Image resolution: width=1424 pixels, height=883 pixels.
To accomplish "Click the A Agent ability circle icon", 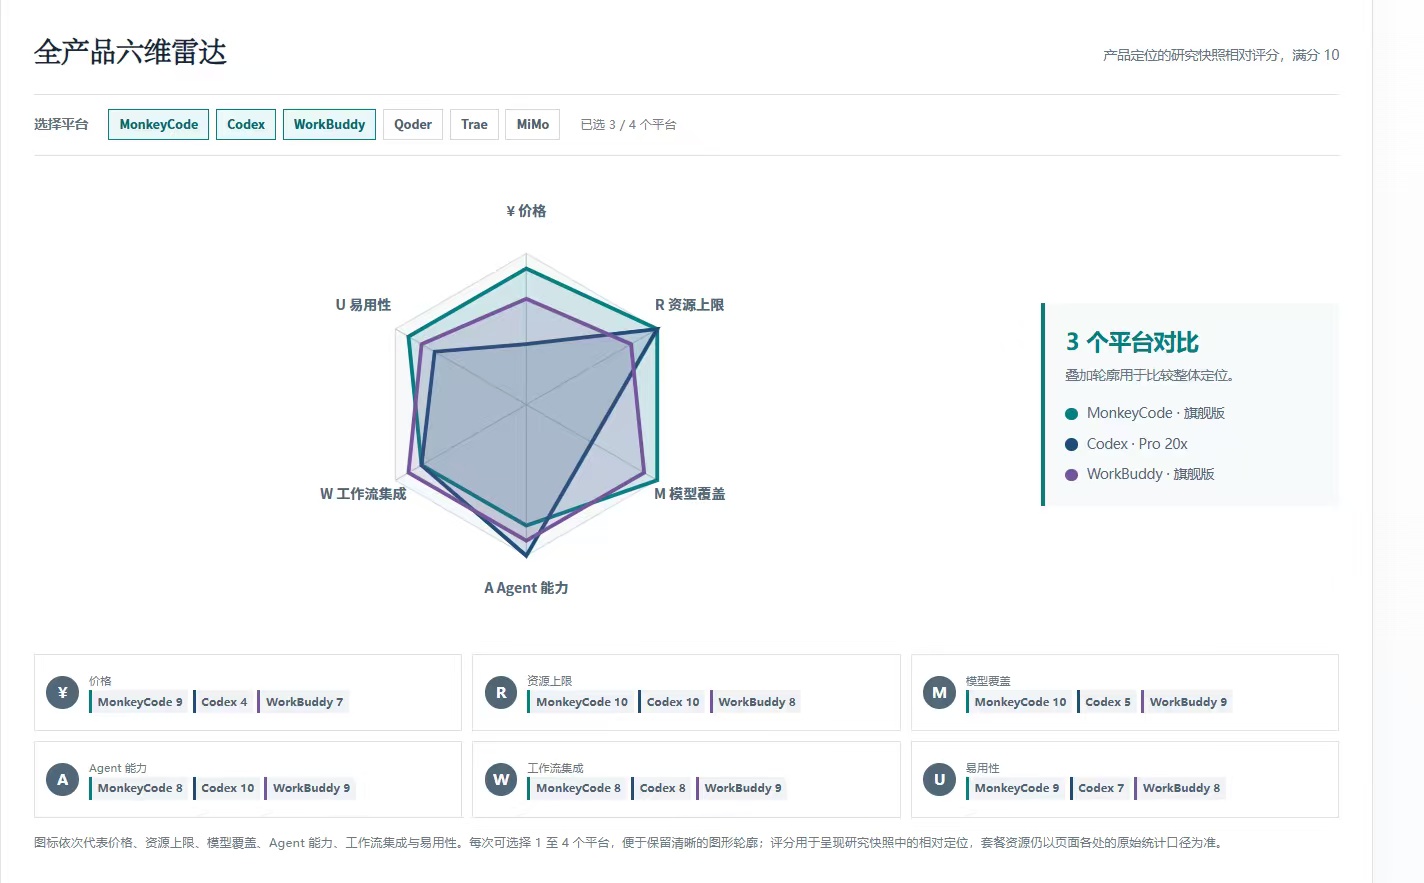I will tap(62, 779).
